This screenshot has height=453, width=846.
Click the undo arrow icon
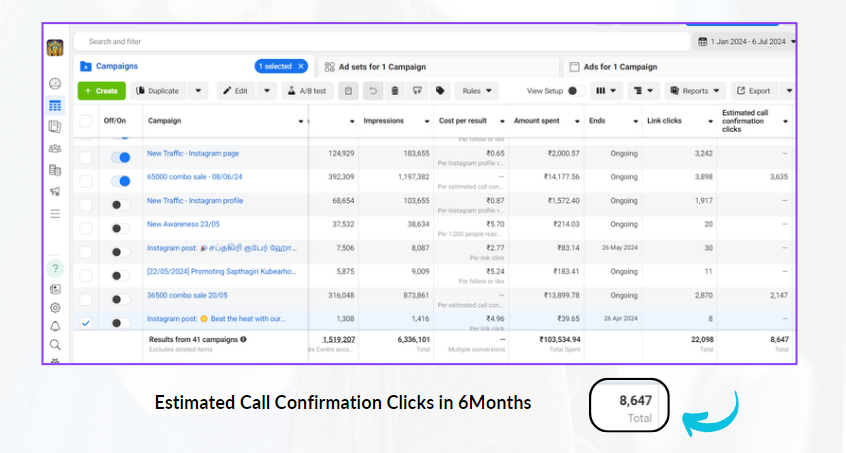coord(372,91)
